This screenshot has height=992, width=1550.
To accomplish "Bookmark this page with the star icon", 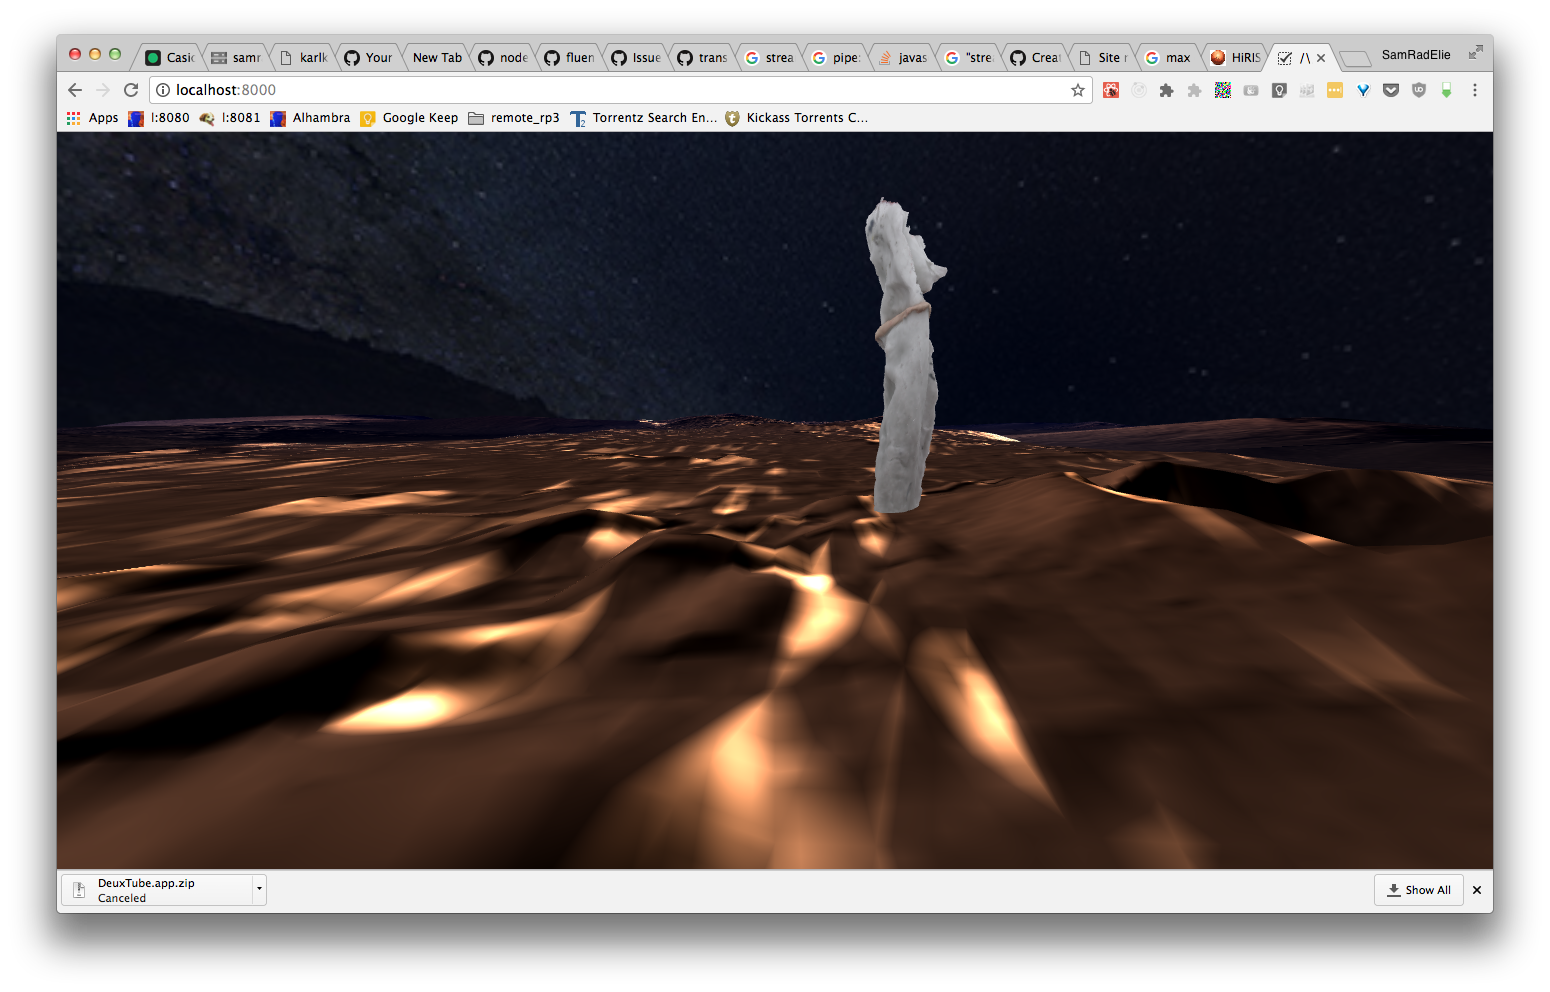I will click(x=1078, y=90).
